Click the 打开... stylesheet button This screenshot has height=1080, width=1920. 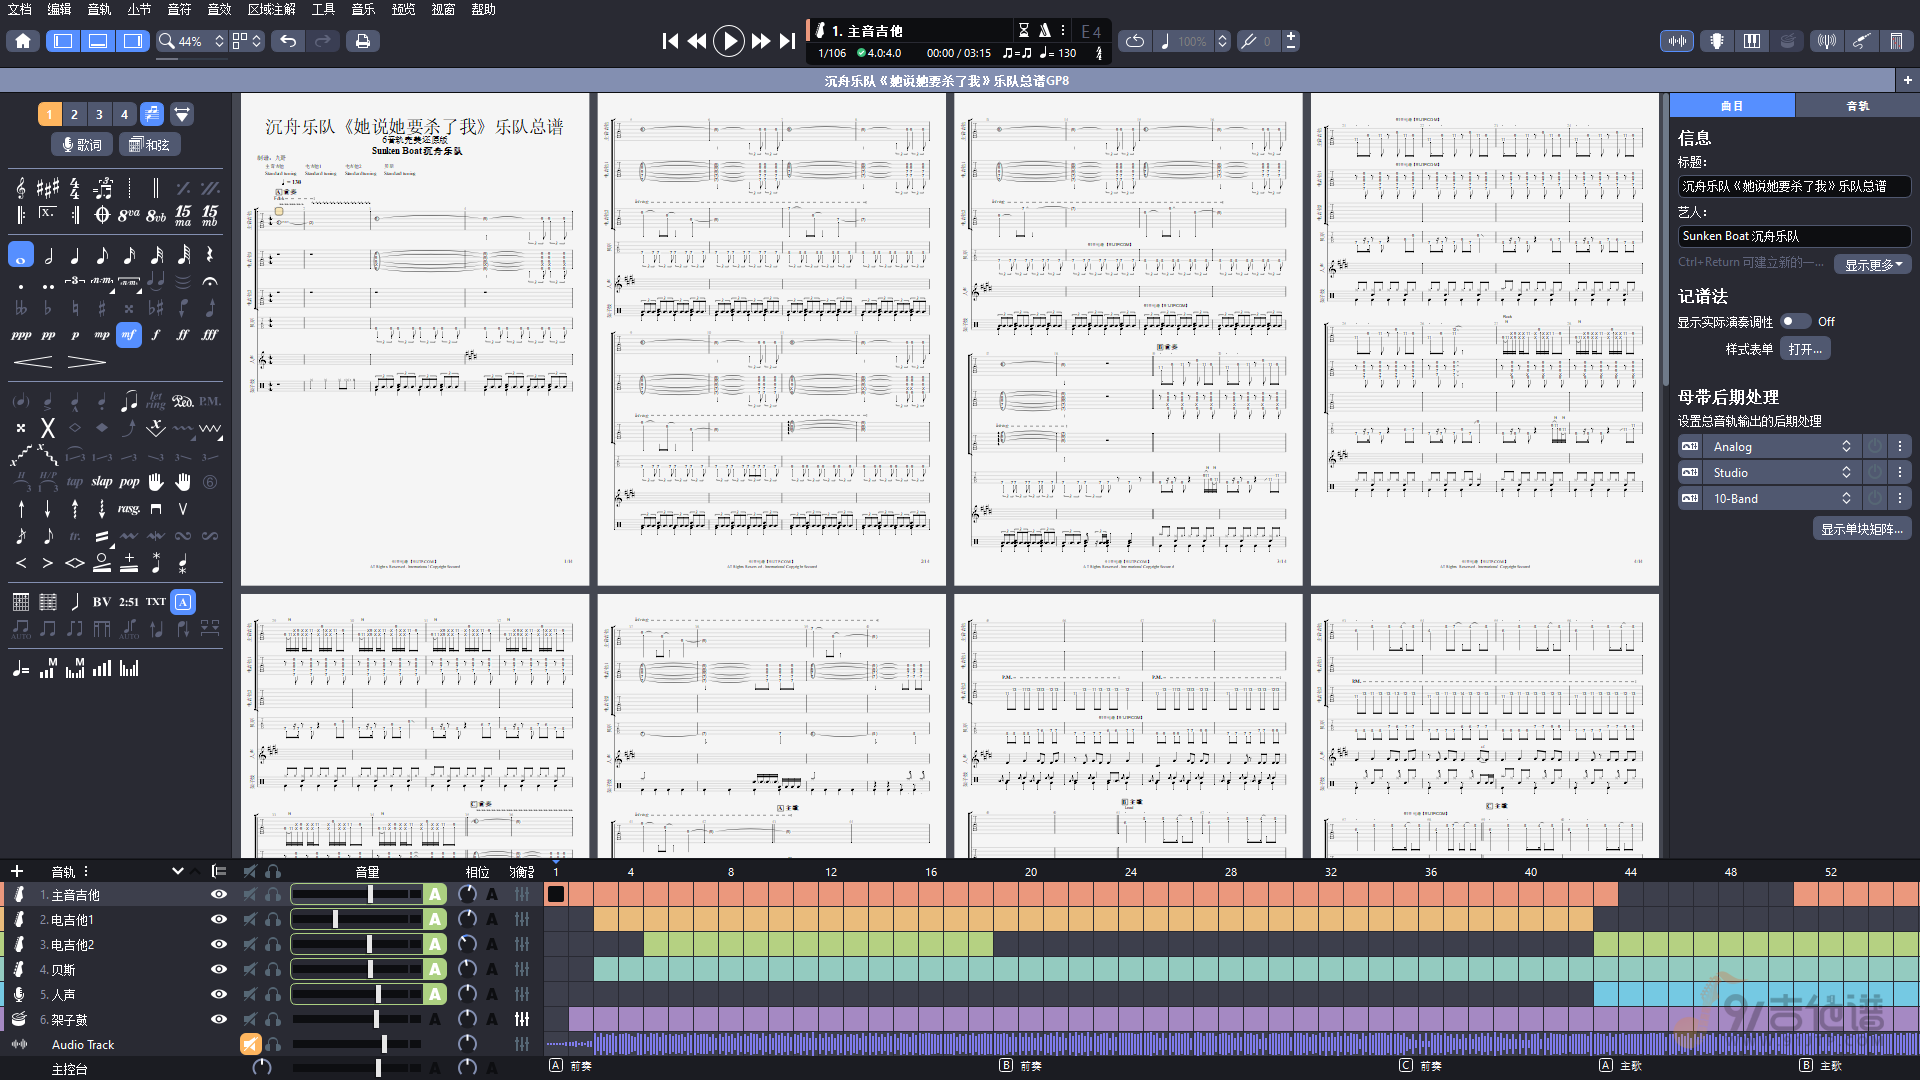point(1805,349)
